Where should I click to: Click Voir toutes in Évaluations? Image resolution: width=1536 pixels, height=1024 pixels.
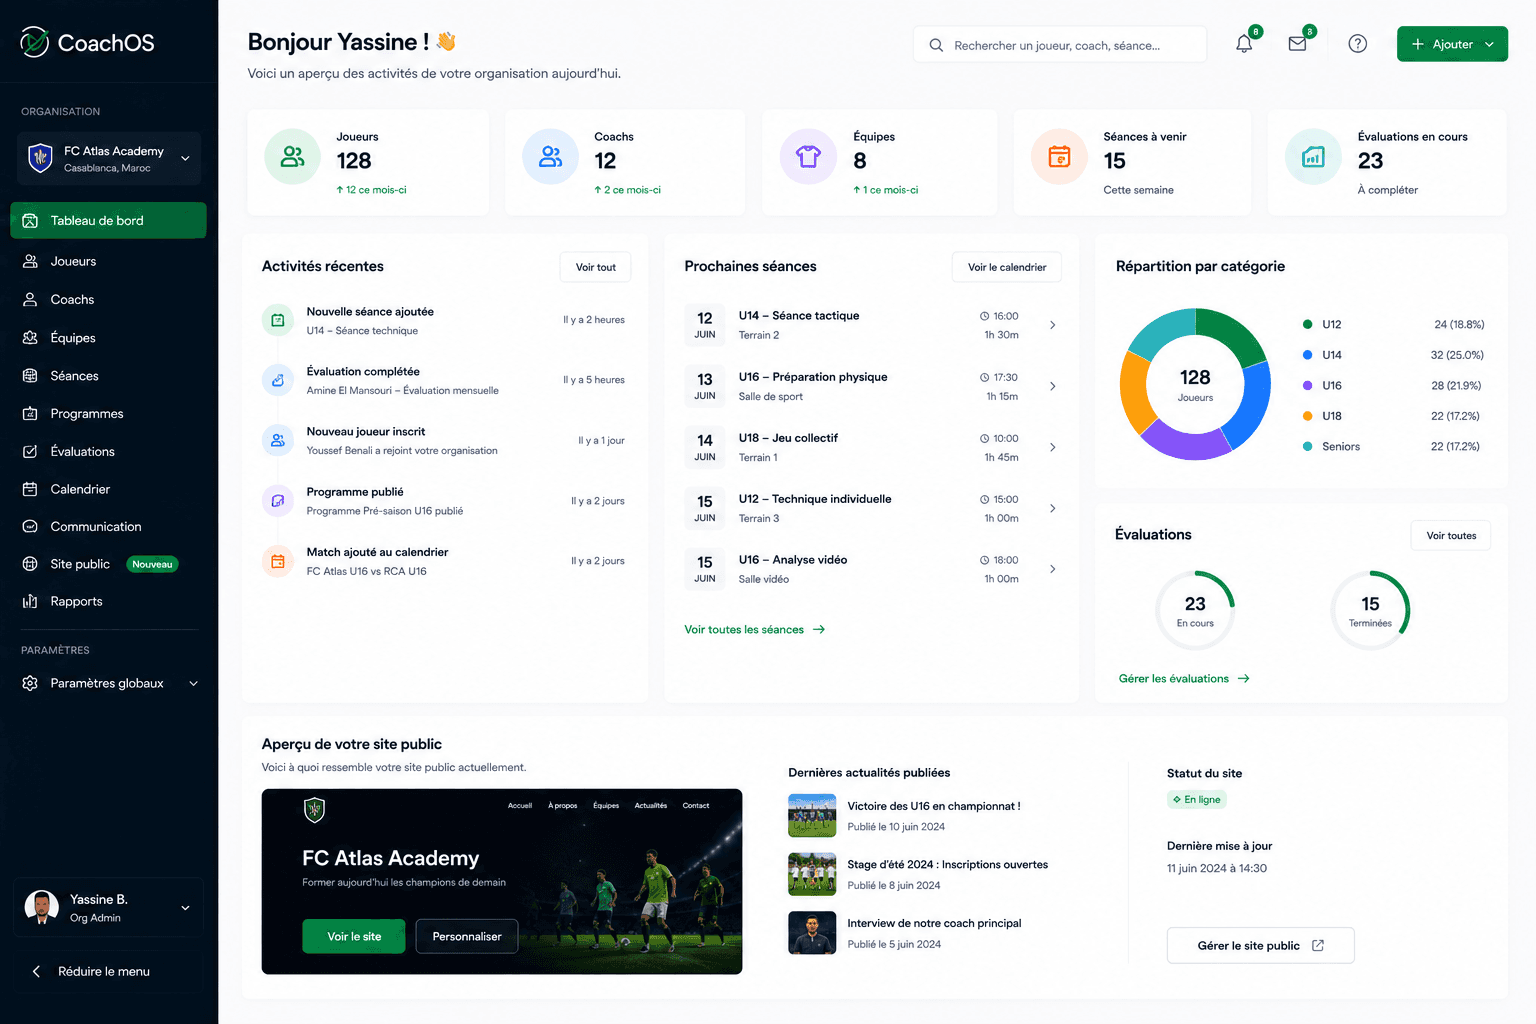click(1451, 536)
